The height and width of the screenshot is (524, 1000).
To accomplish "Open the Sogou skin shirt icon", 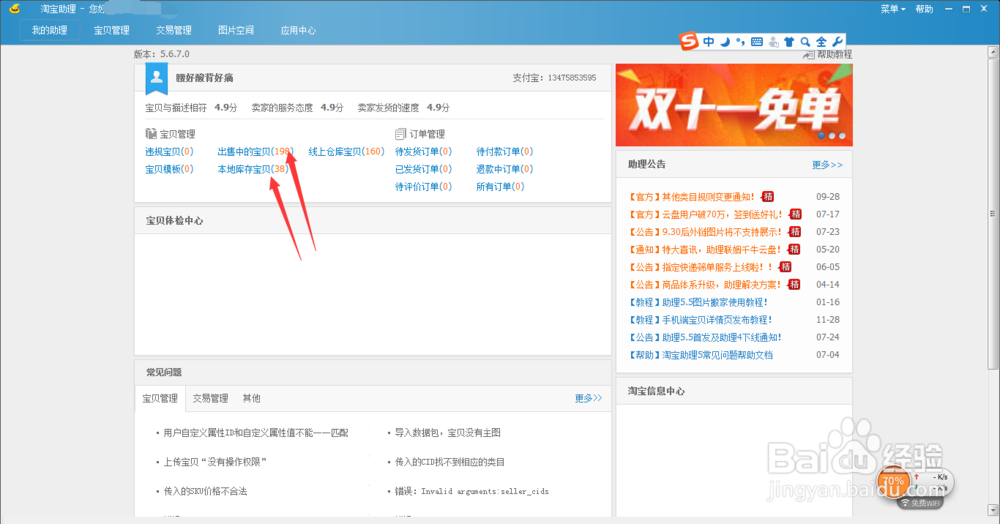I will (x=790, y=42).
